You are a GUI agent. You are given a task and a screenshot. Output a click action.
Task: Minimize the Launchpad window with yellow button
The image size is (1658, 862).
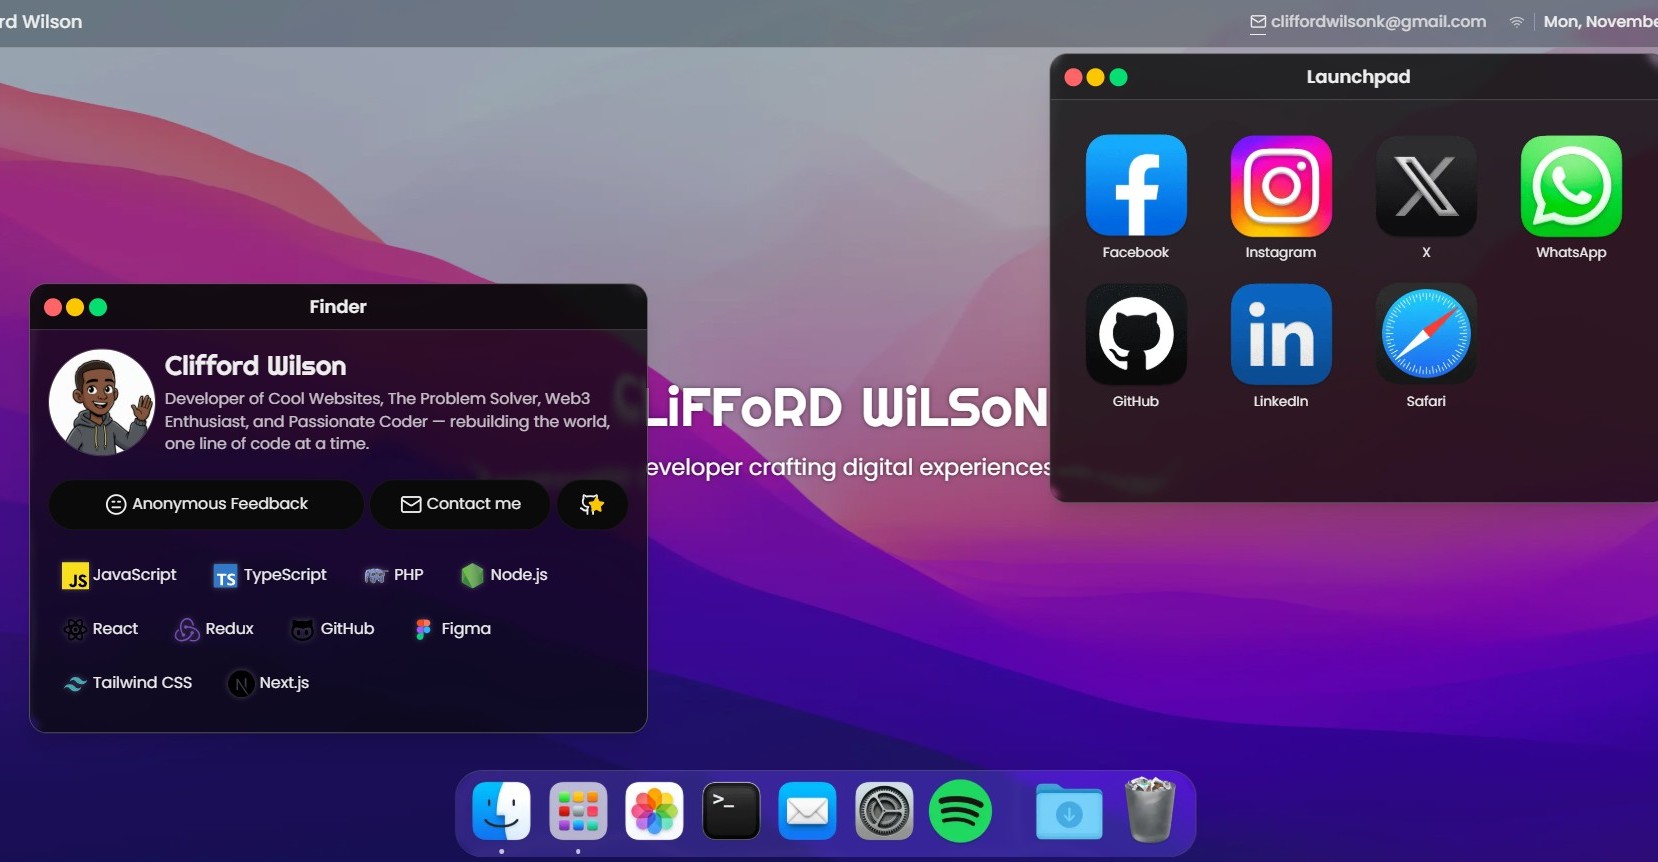tap(1095, 77)
